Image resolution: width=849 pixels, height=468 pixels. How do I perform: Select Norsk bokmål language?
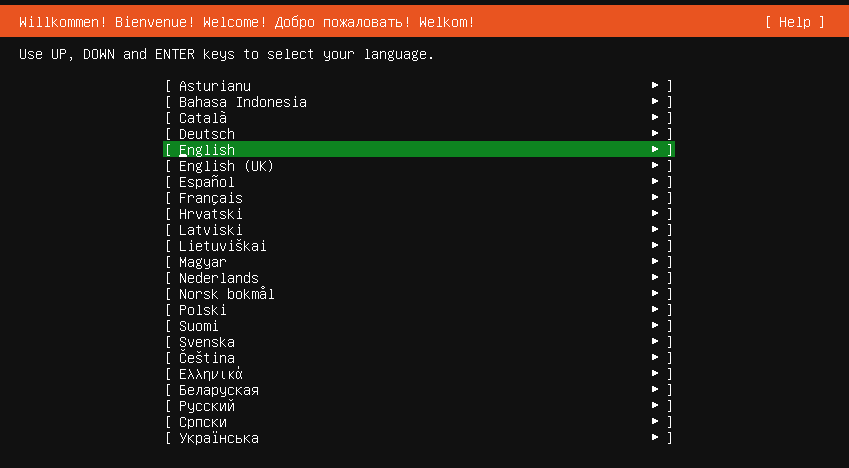(419, 294)
